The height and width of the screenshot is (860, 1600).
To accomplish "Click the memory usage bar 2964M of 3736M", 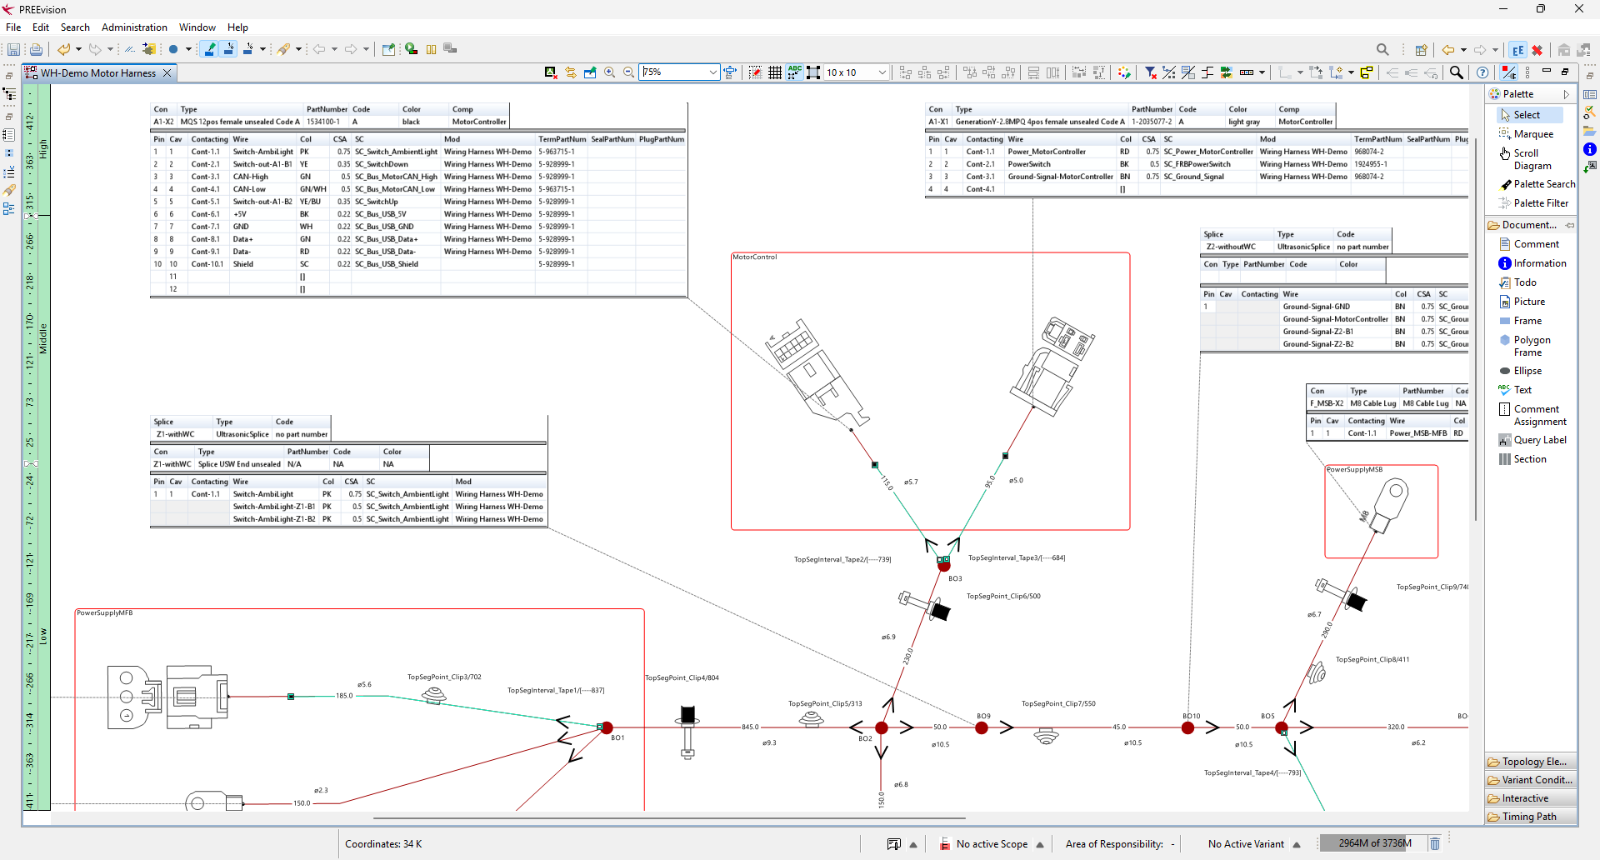I will 1374,844.
